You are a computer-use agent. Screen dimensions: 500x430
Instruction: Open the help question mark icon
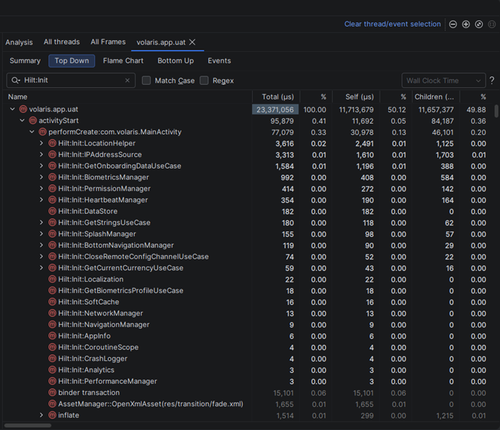492,80
